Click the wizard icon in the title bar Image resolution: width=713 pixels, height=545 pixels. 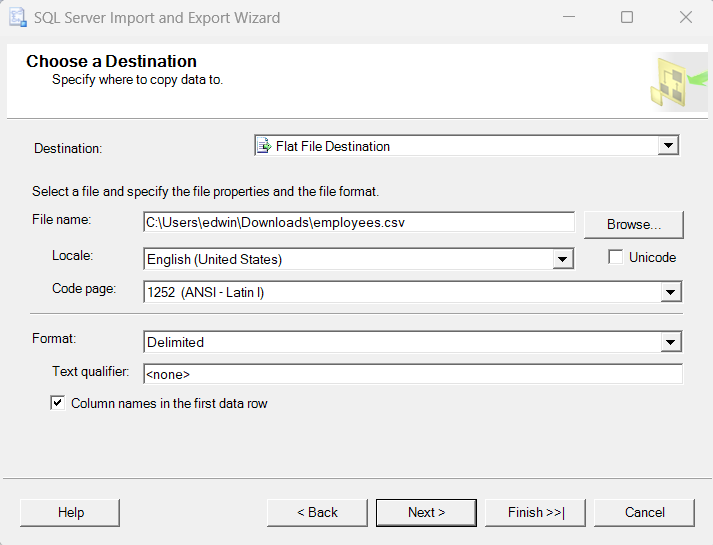click(x=18, y=17)
